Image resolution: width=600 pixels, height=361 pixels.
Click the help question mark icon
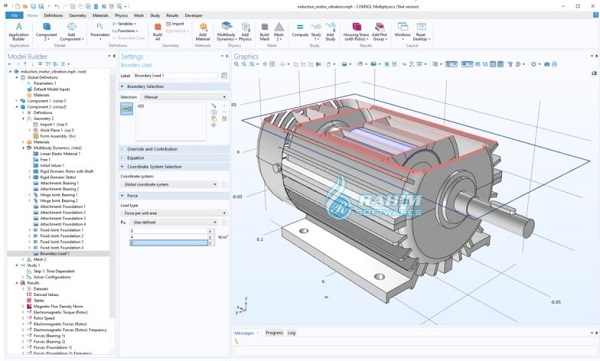(x=595, y=15)
